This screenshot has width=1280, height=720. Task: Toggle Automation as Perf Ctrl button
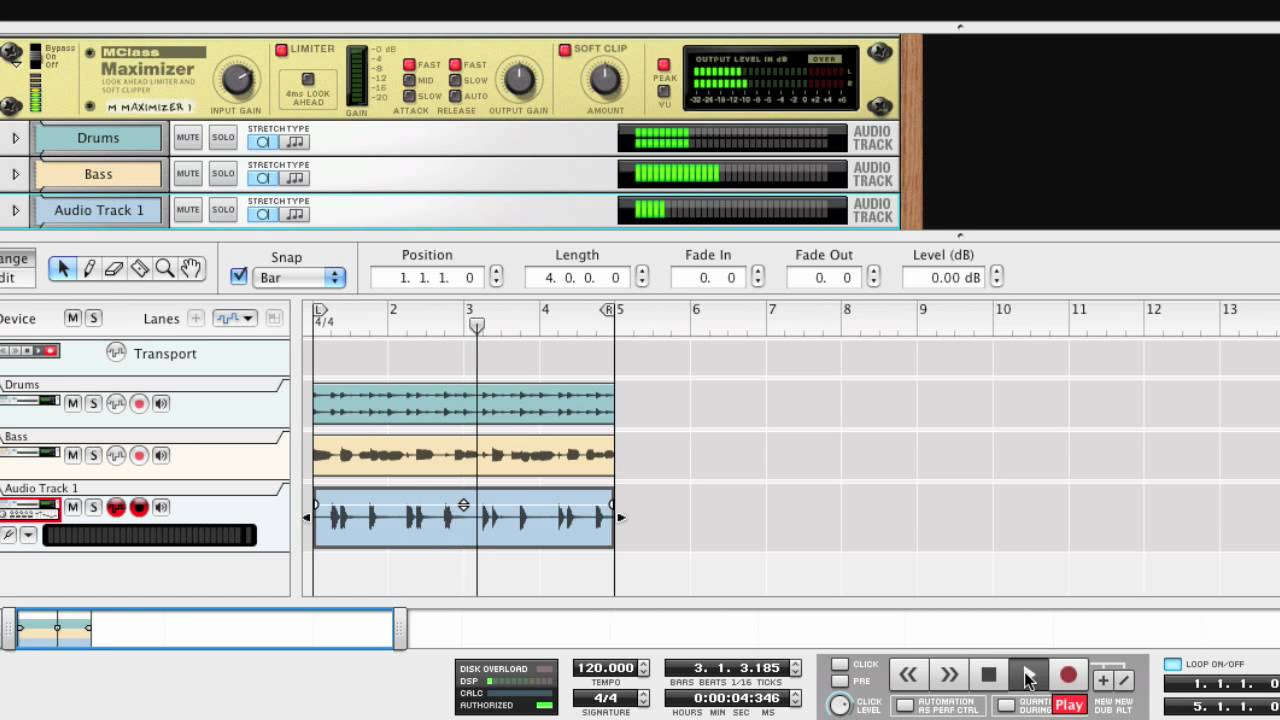(x=904, y=705)
